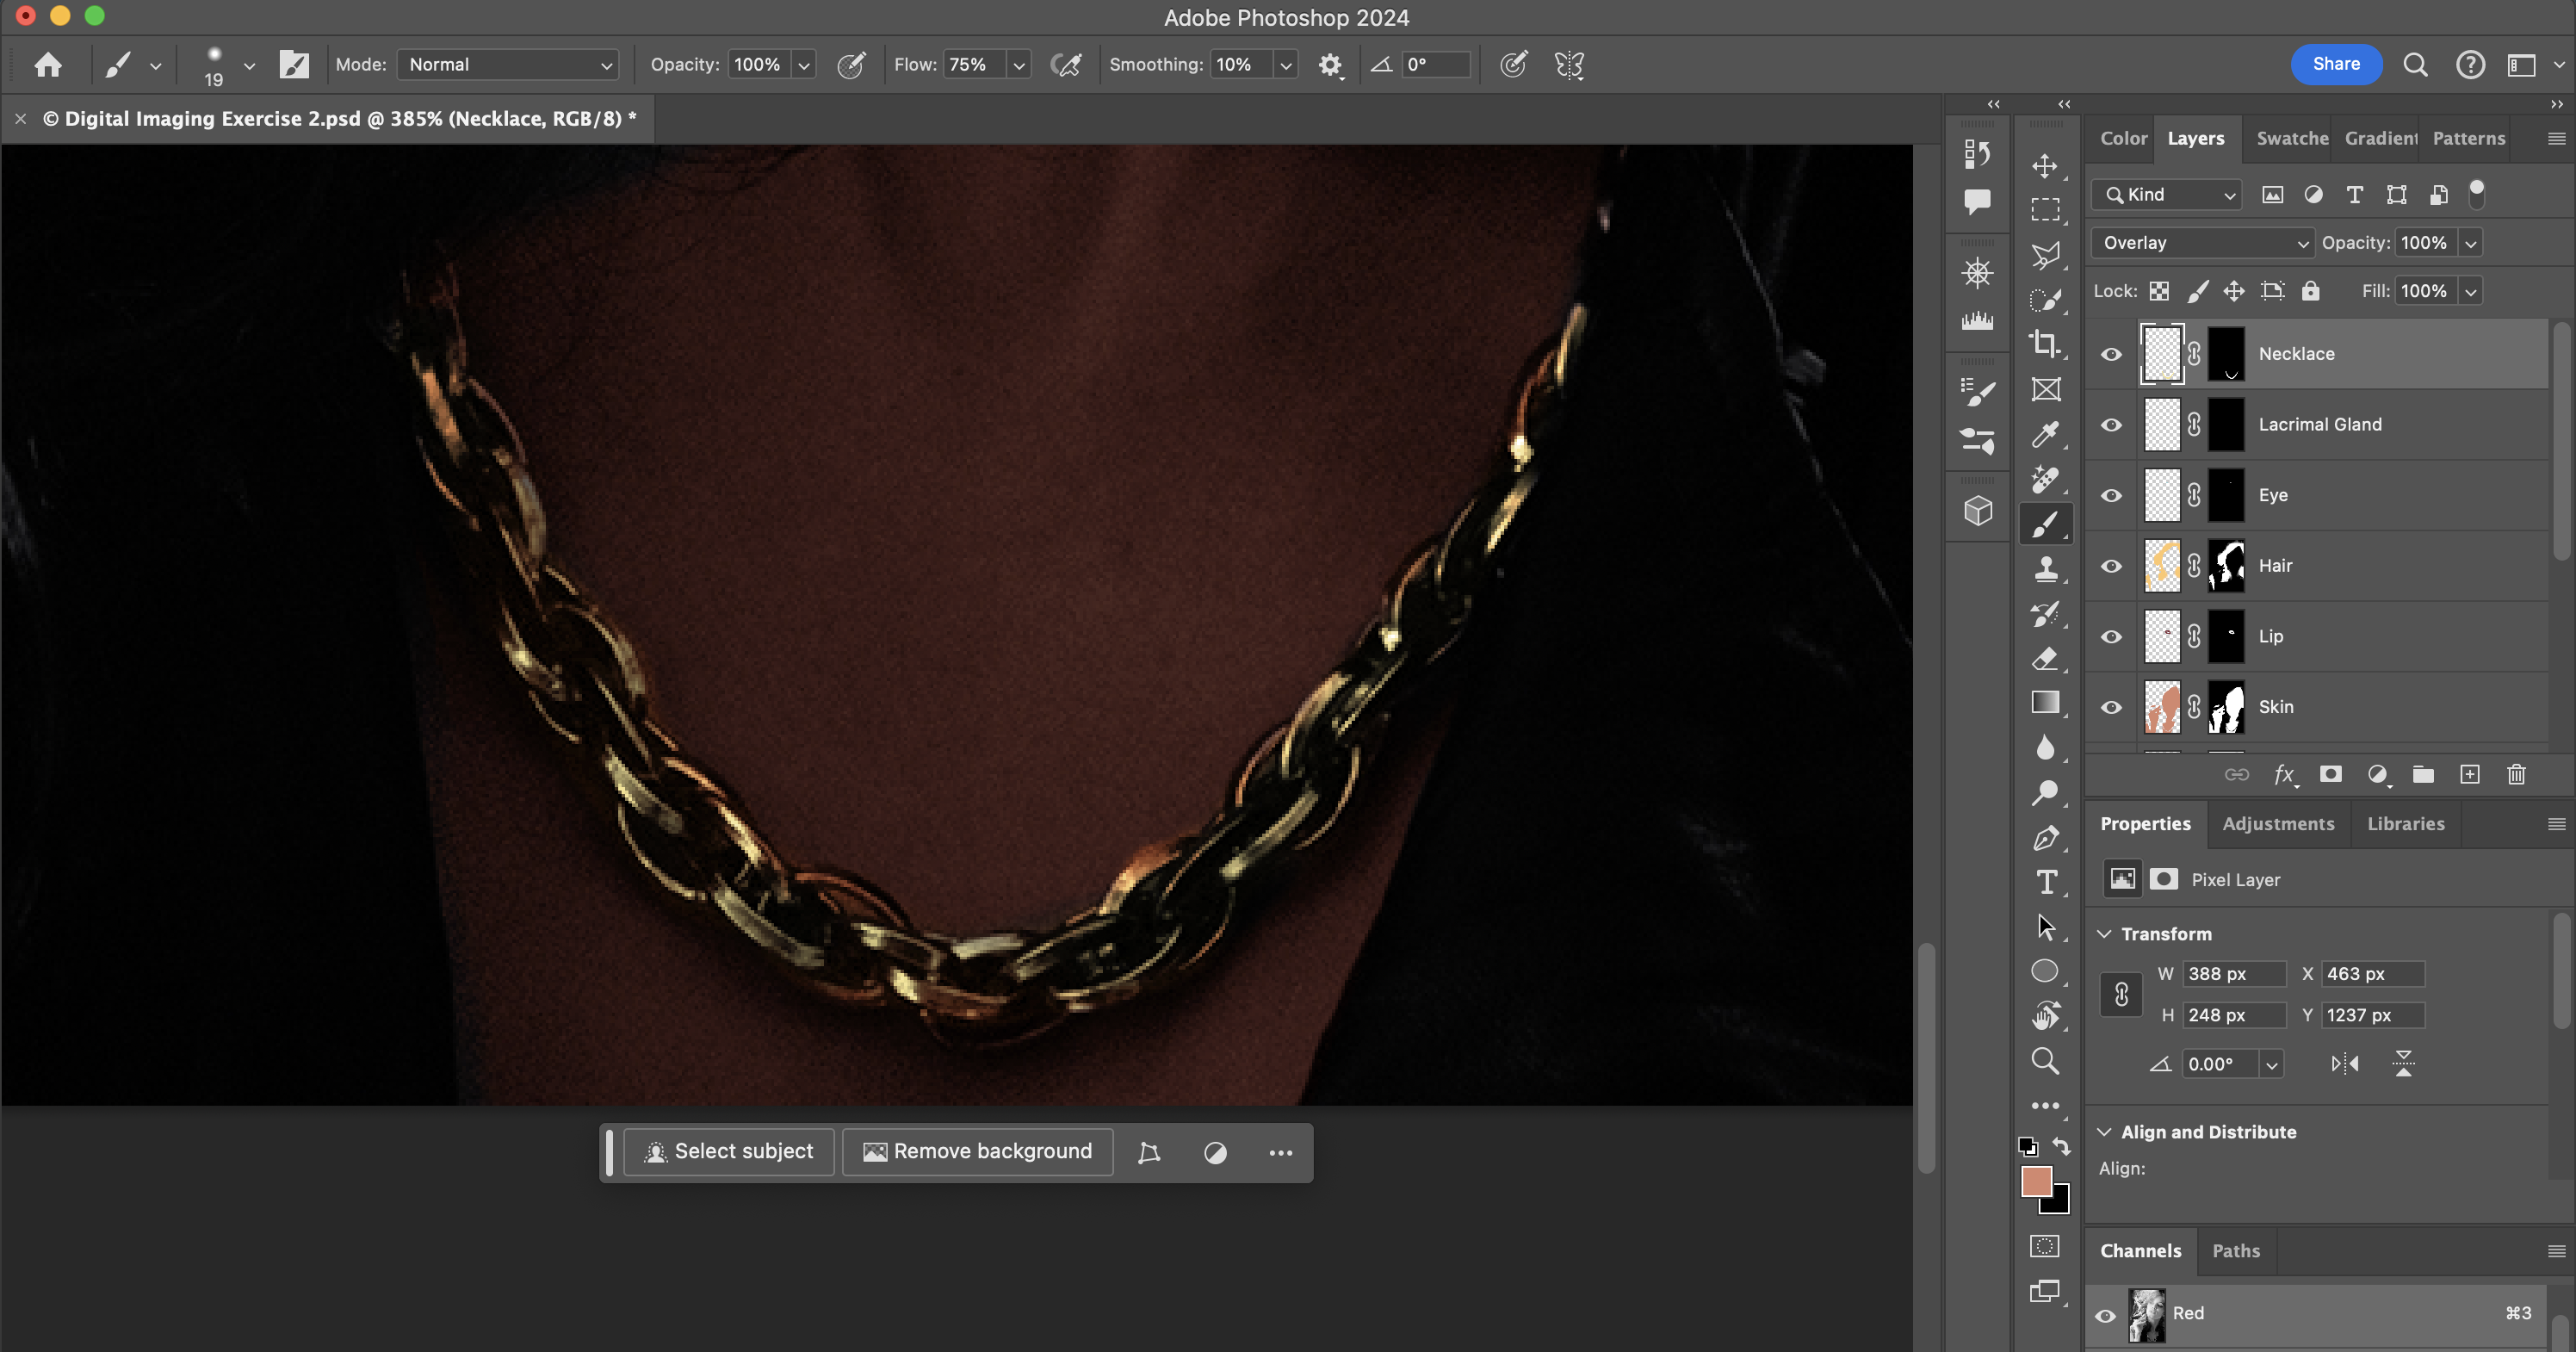Click the foreground color swatch
This screenshot has width=2576, height=1352.
coord(2035,1182)
